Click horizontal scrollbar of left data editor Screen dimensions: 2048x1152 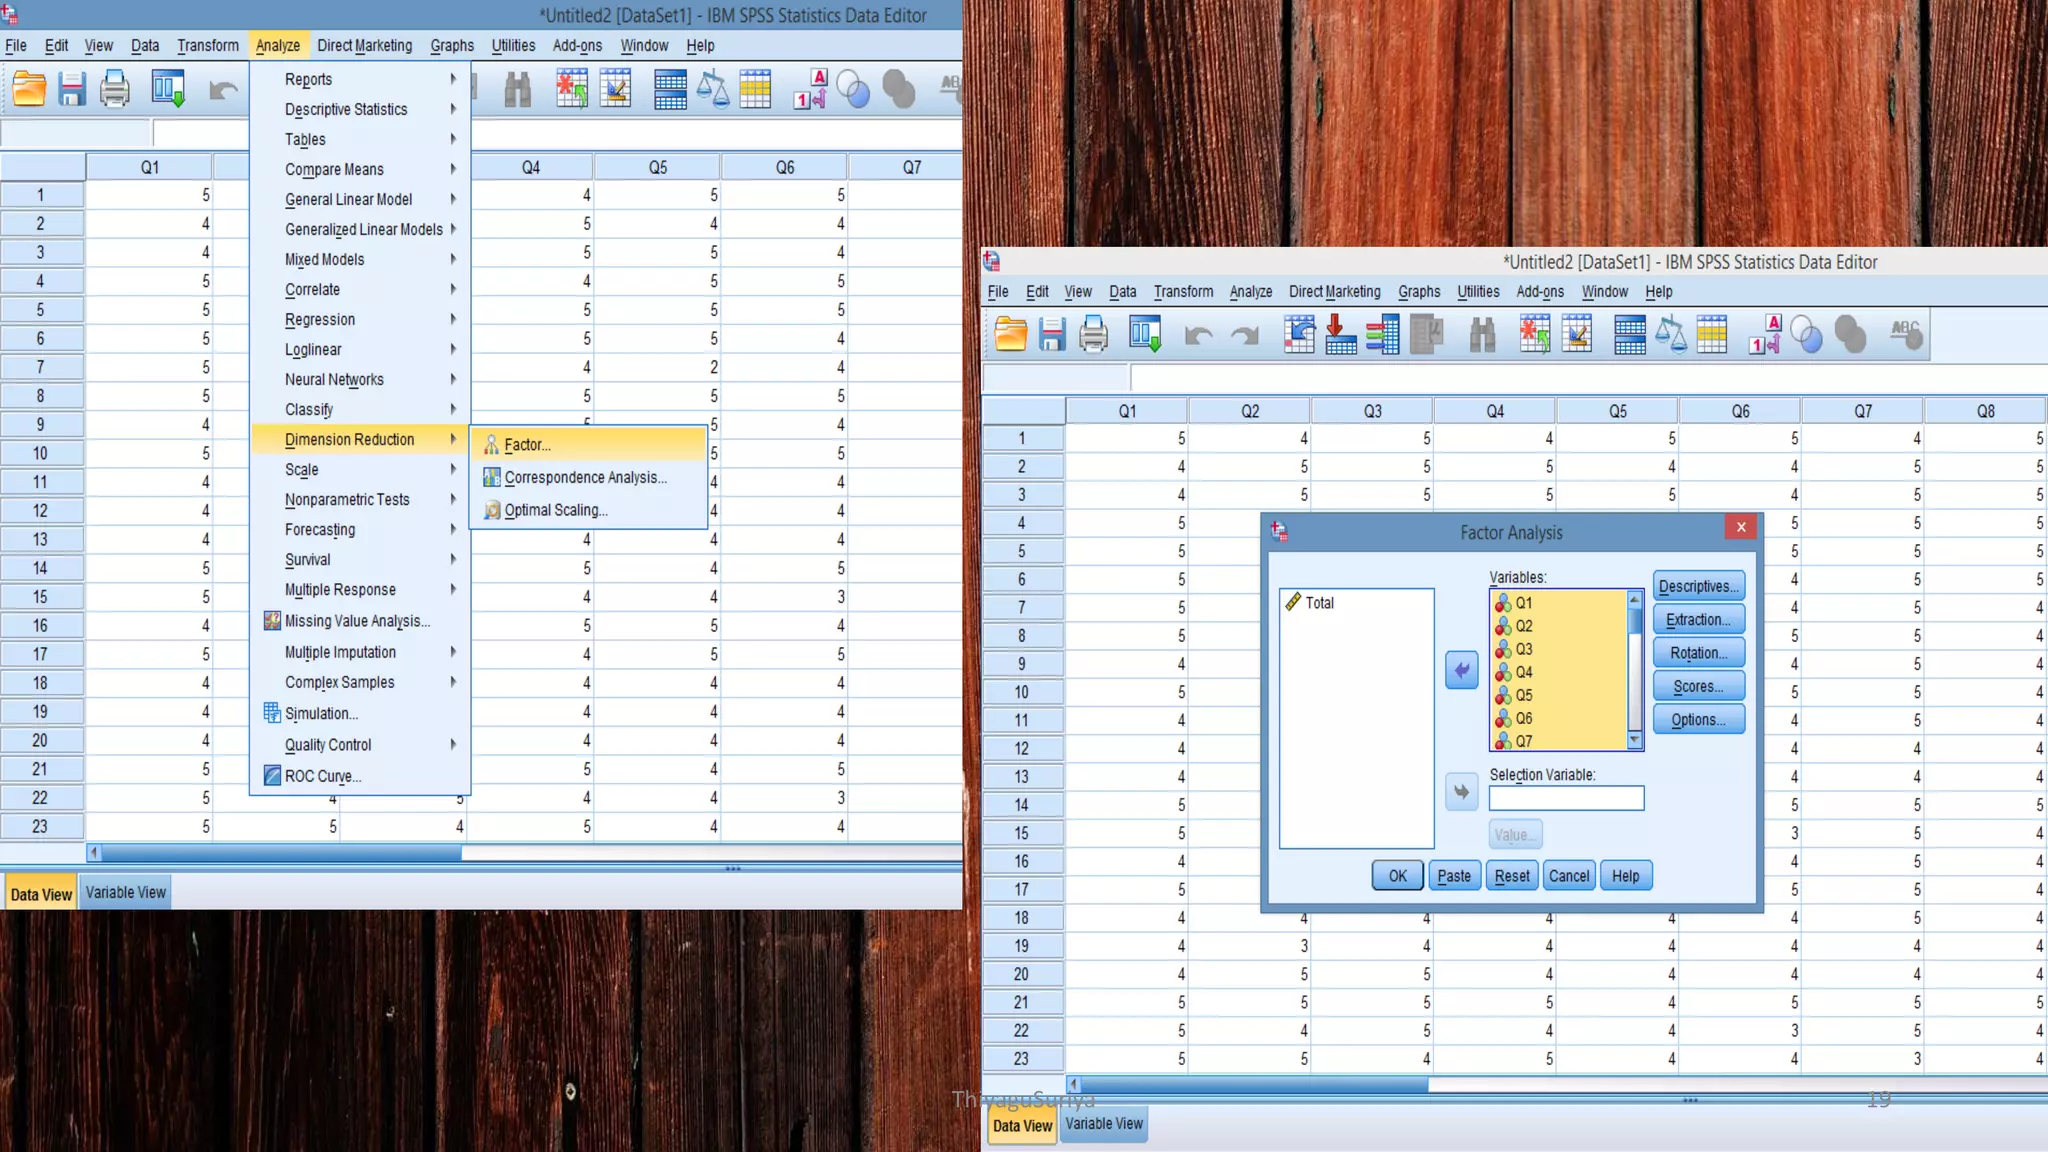click(280, 853)
